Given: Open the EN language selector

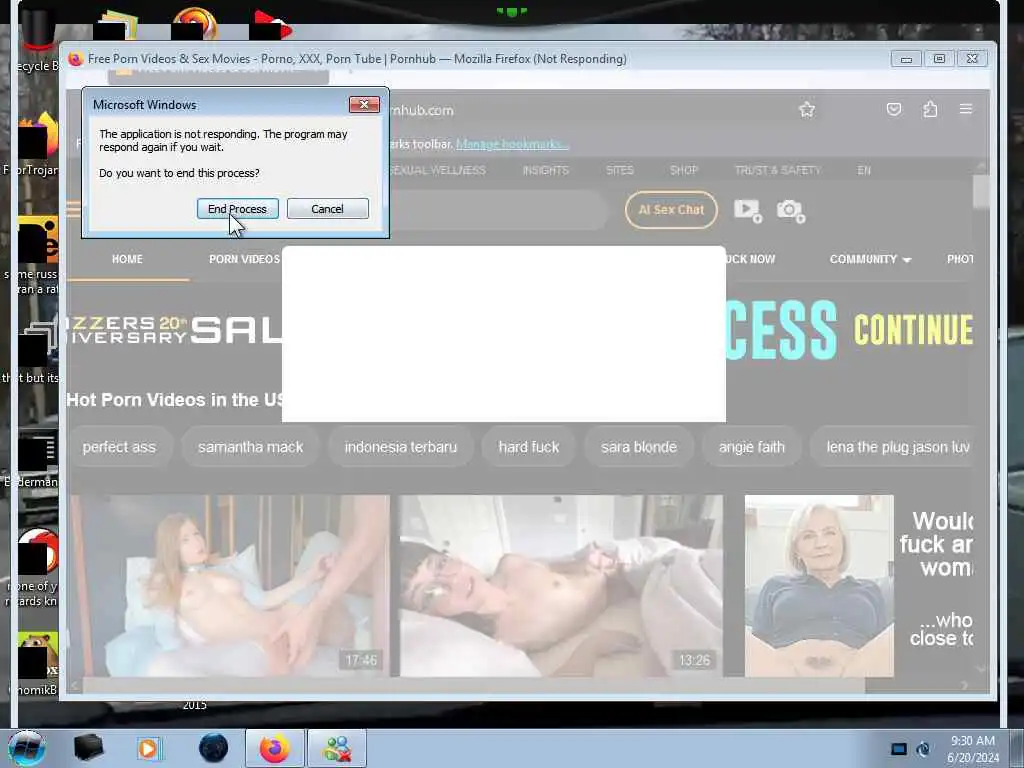Looking at the screenshot, I should pos(864,170).
